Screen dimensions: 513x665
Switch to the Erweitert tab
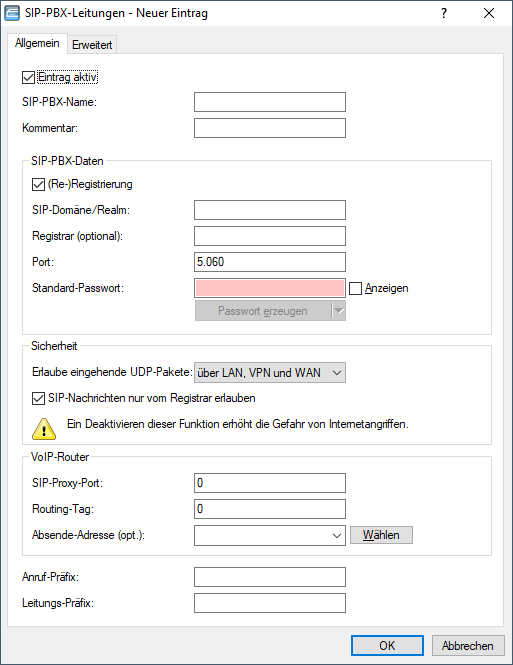92,45
